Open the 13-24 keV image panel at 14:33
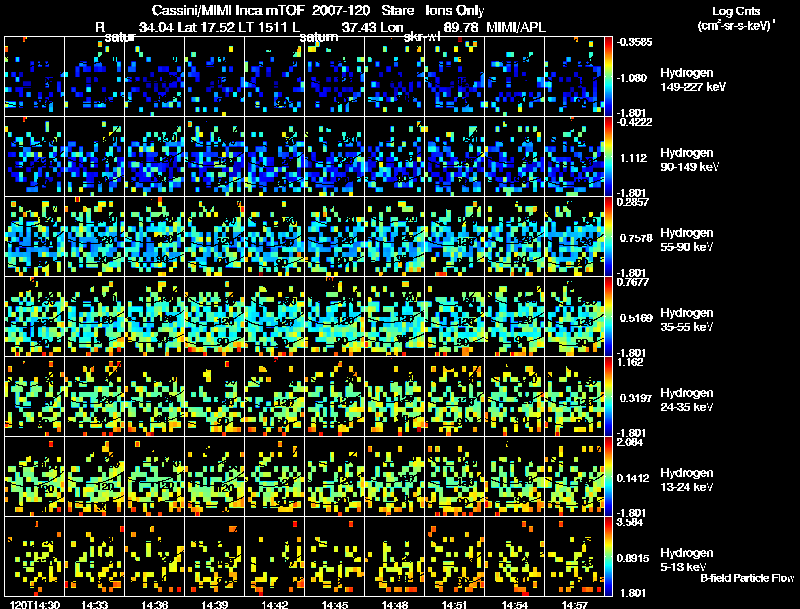 (94, 476)
